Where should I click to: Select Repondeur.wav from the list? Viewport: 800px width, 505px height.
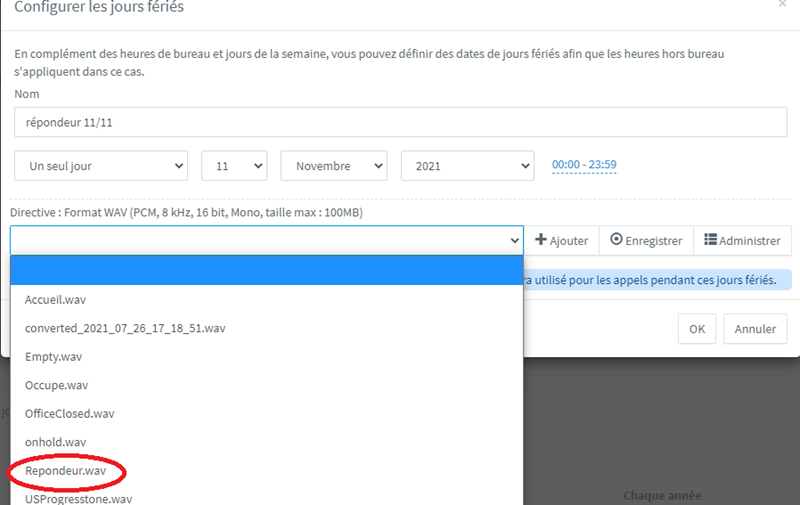(x=66, y=470)
